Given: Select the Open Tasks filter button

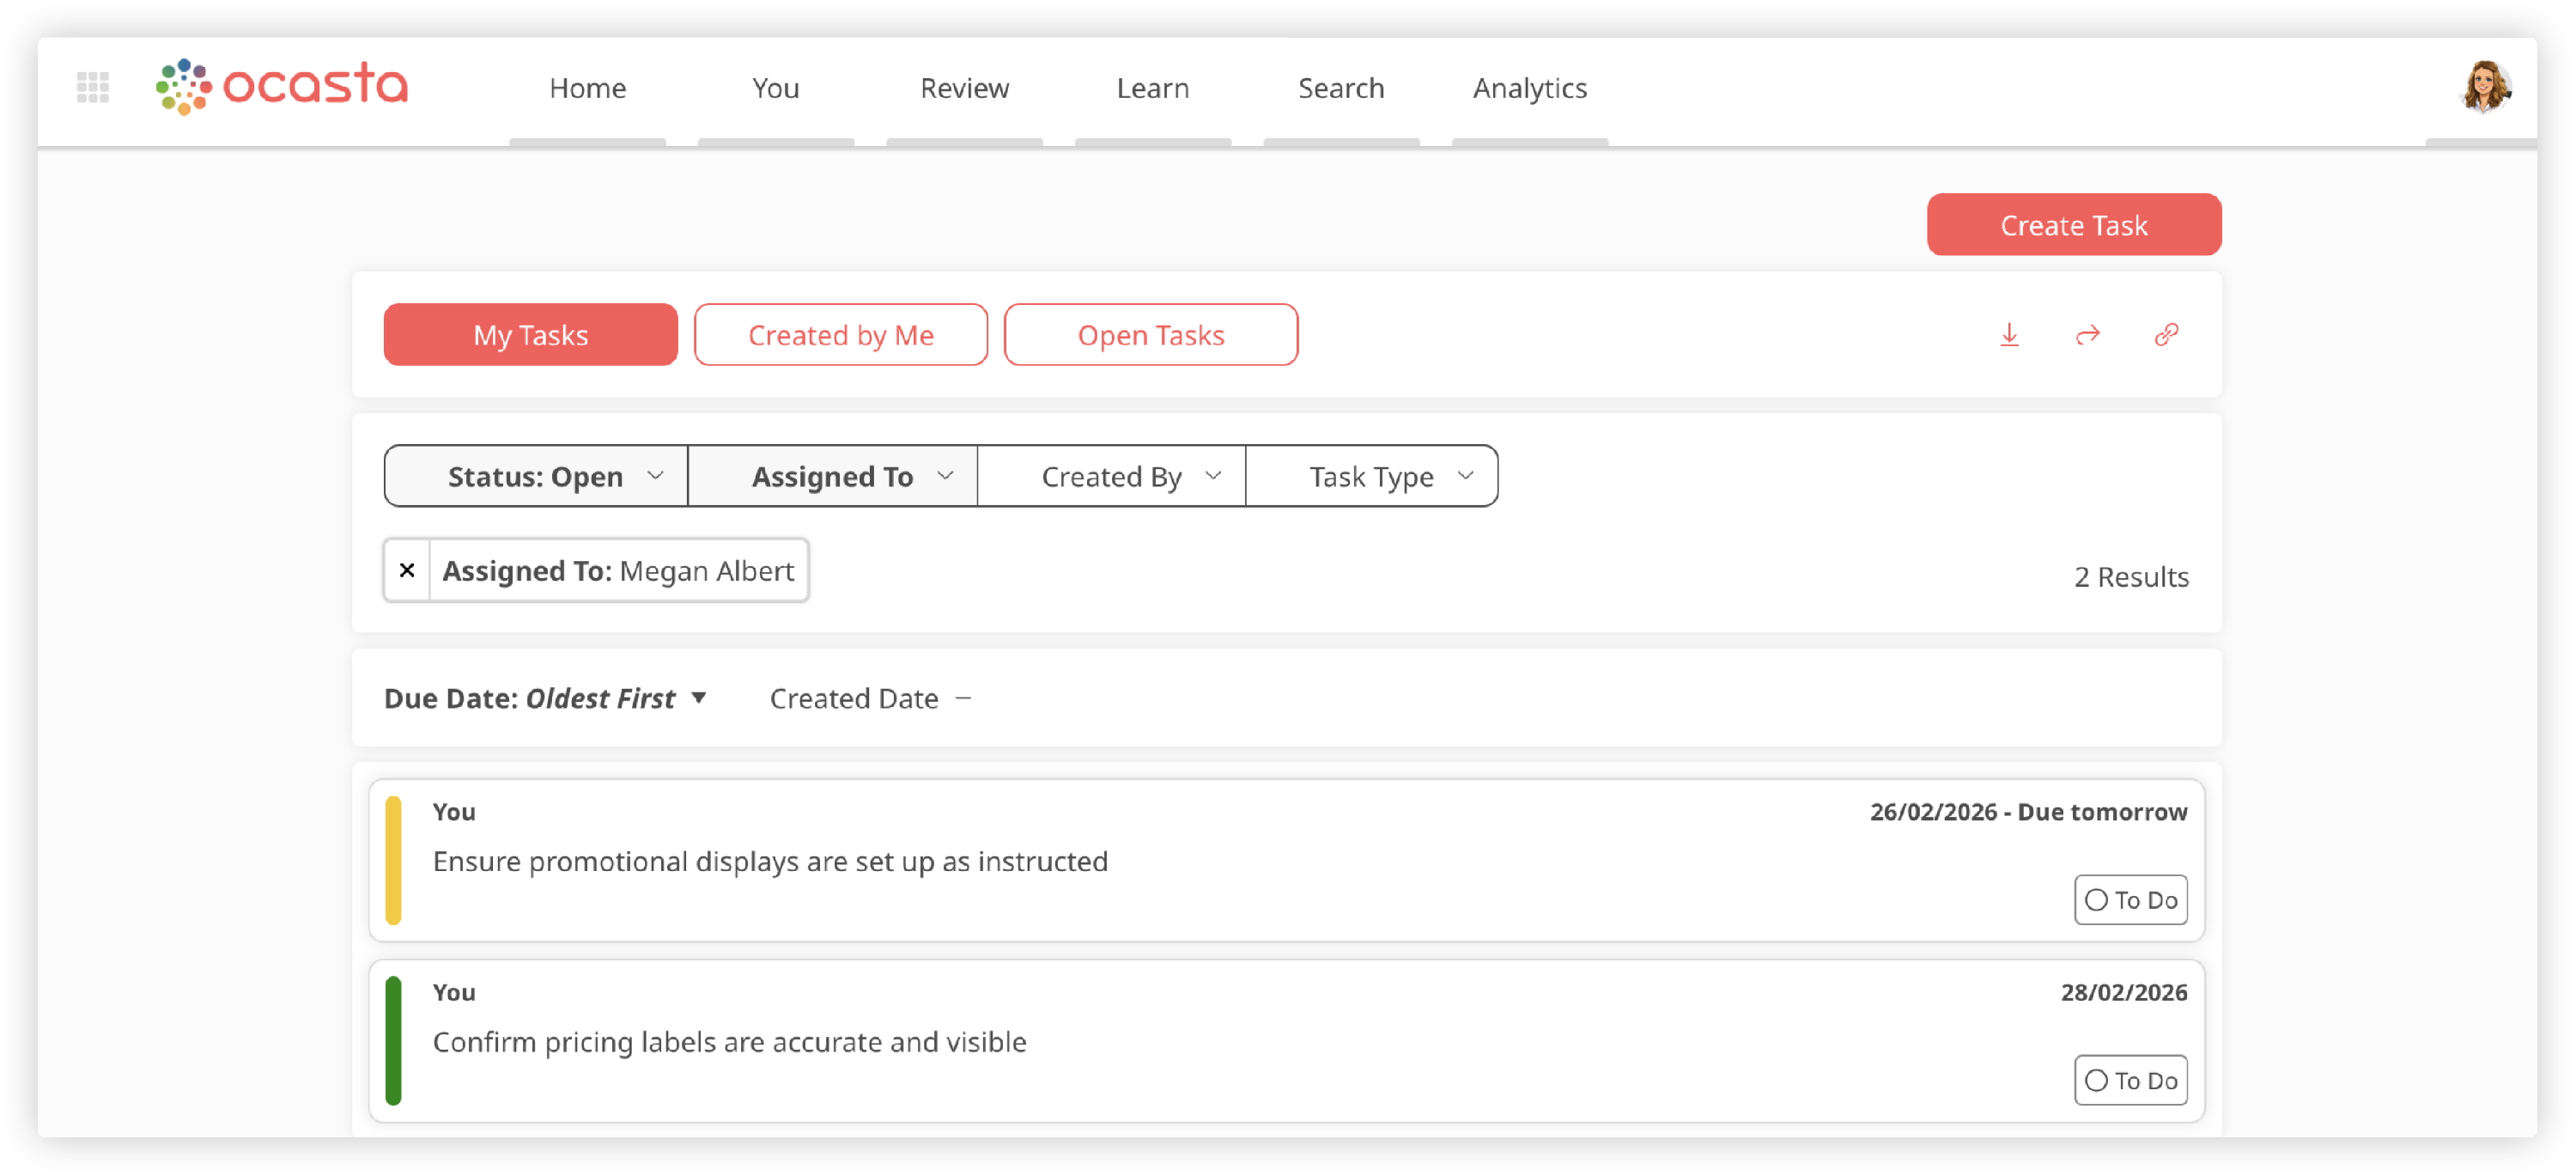Looking at the screenshot, I should [x=1150, y=335].
